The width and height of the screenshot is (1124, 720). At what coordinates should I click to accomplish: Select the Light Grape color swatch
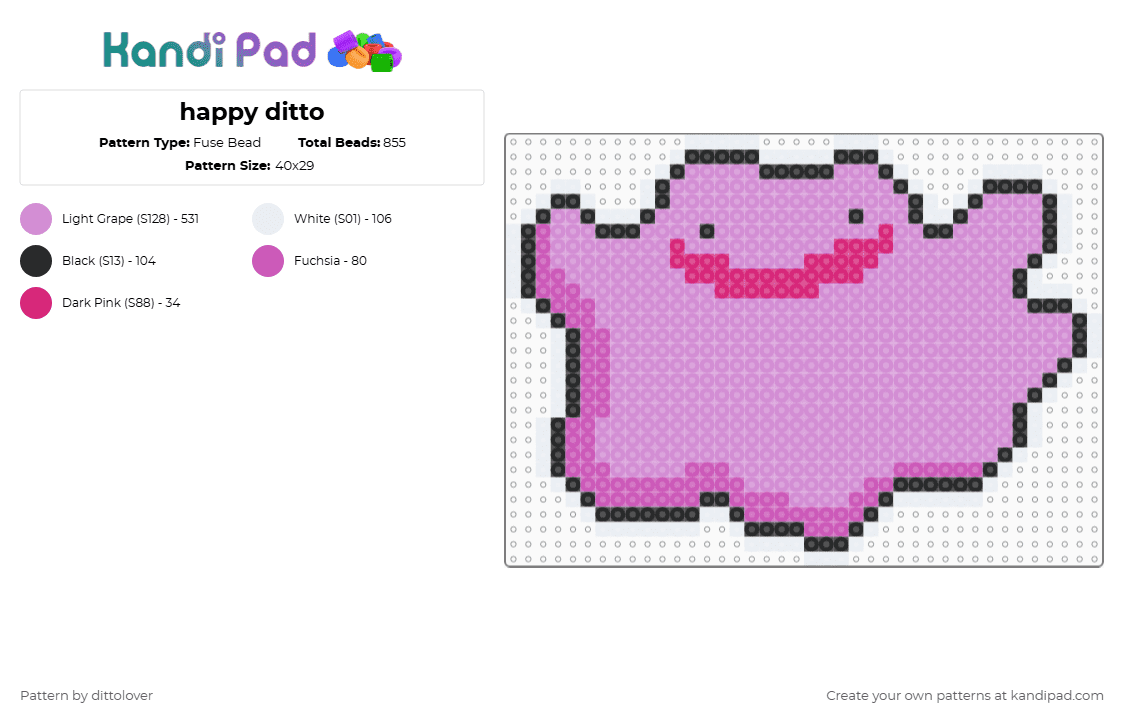click(x=36, y=219)
